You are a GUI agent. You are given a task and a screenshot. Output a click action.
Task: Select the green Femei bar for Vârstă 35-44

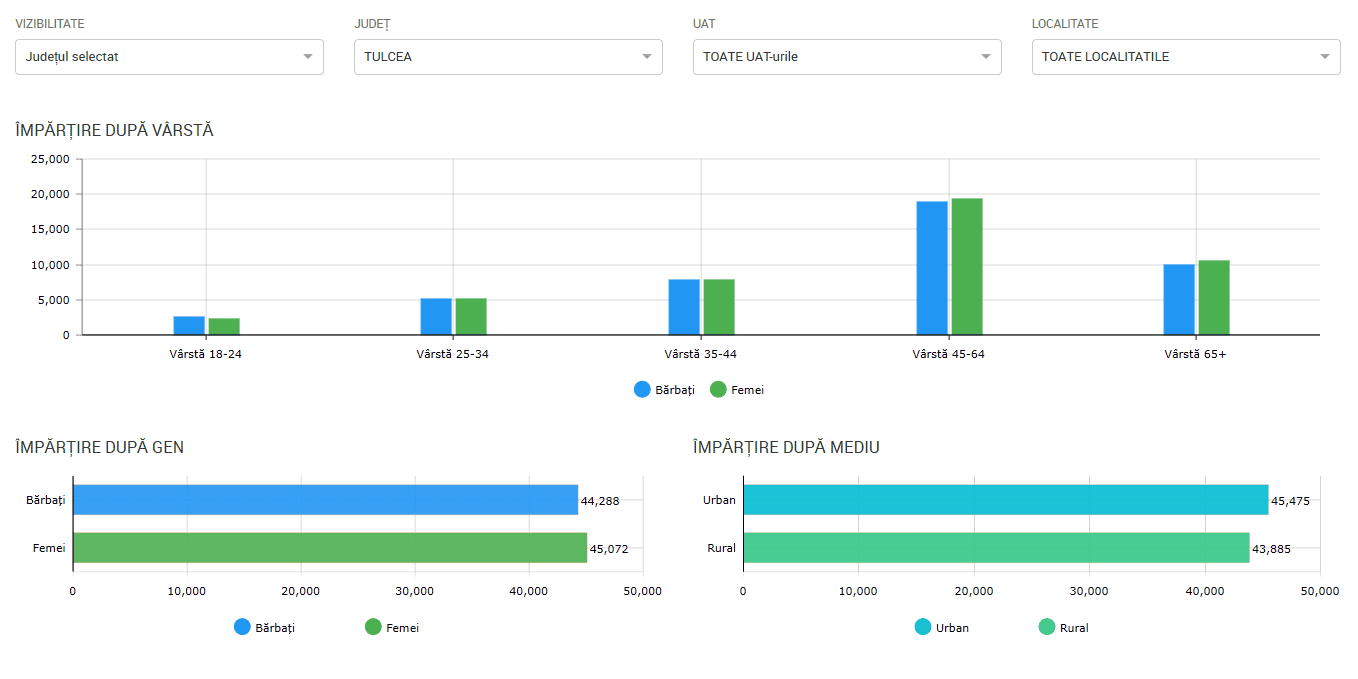tap(719, 307)
